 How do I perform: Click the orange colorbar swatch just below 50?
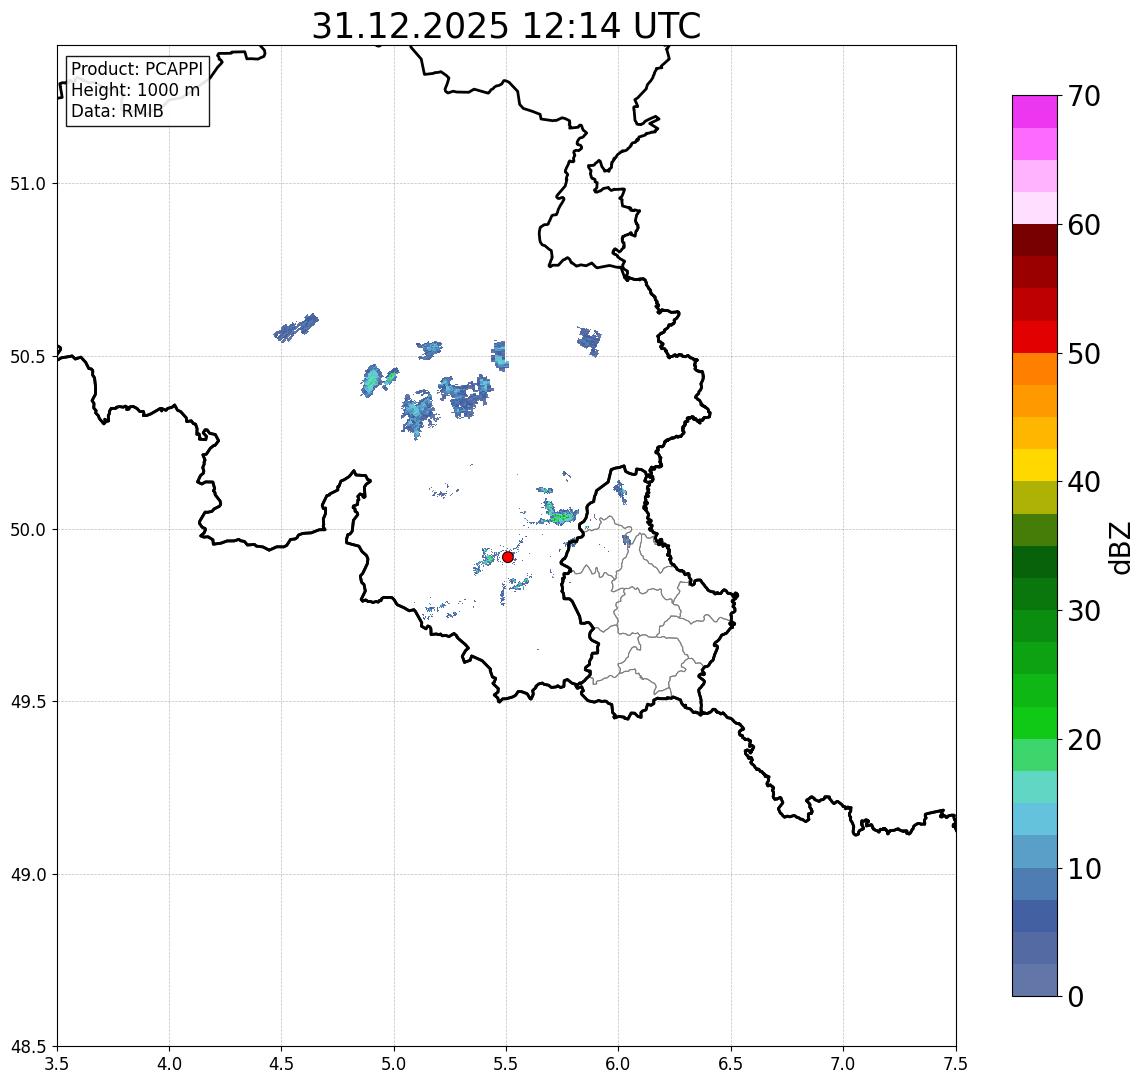coord(1035,369)
